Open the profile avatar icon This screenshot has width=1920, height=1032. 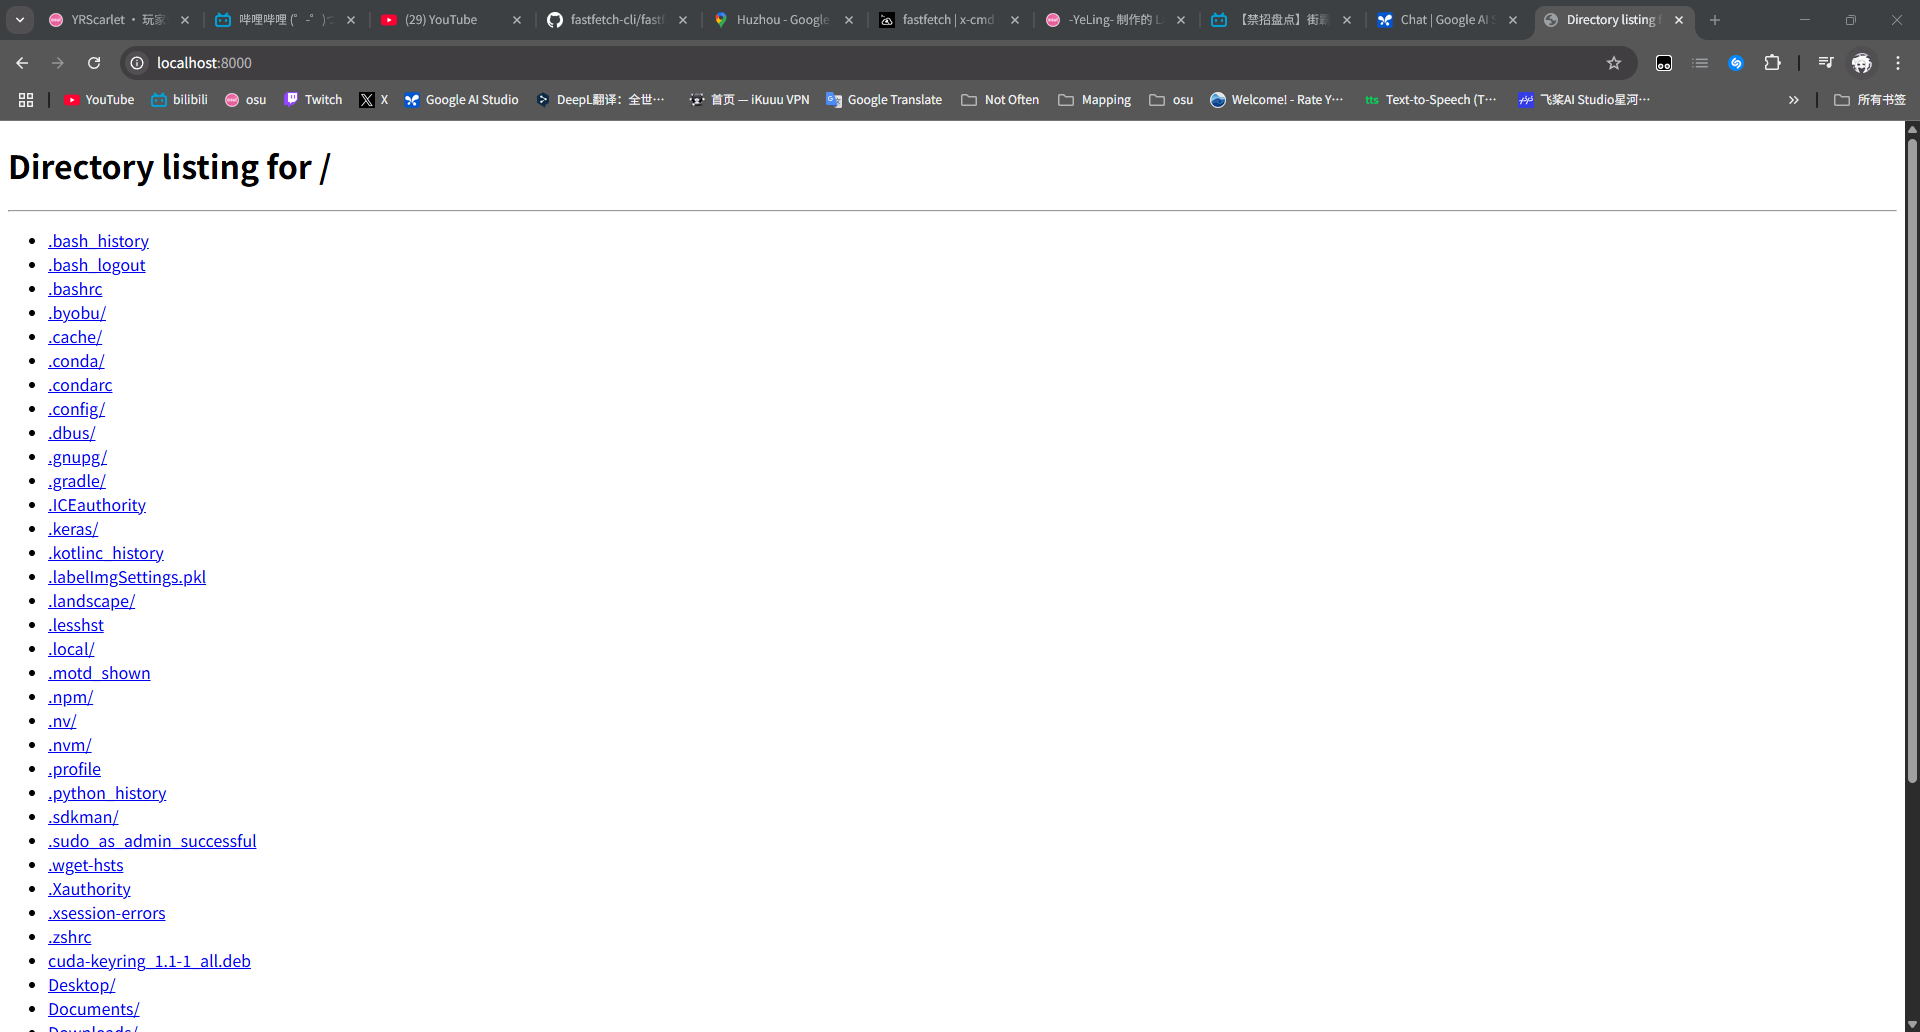[x=1861, y=63]
